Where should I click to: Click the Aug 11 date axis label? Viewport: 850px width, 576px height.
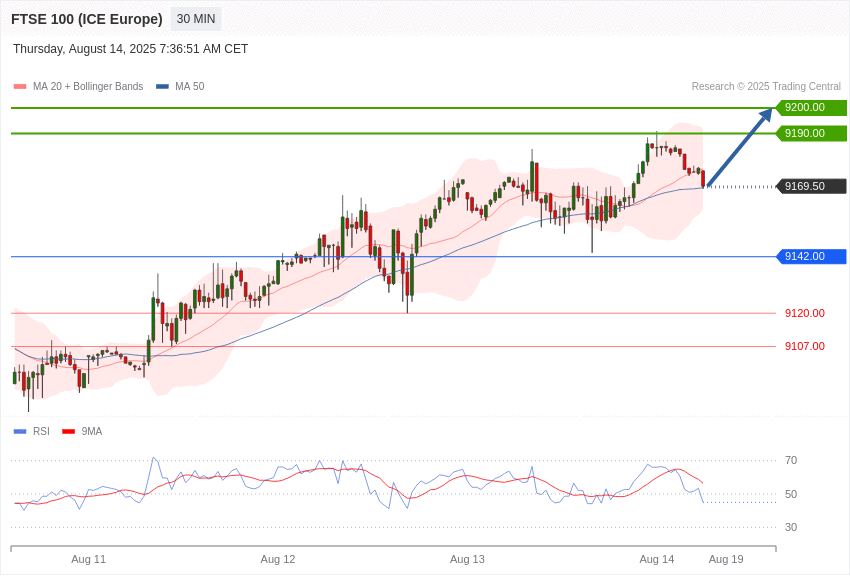pos(88,559)
